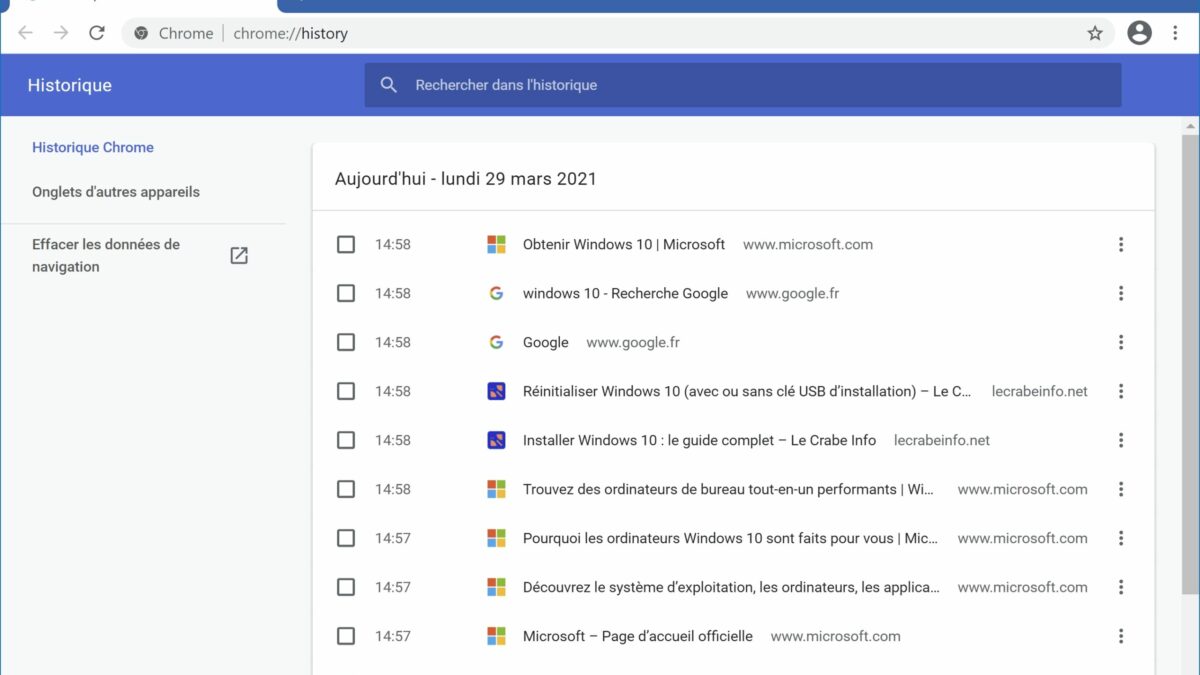Check the box for Obtenir Windows 10 entry

(x=346, y=244)
